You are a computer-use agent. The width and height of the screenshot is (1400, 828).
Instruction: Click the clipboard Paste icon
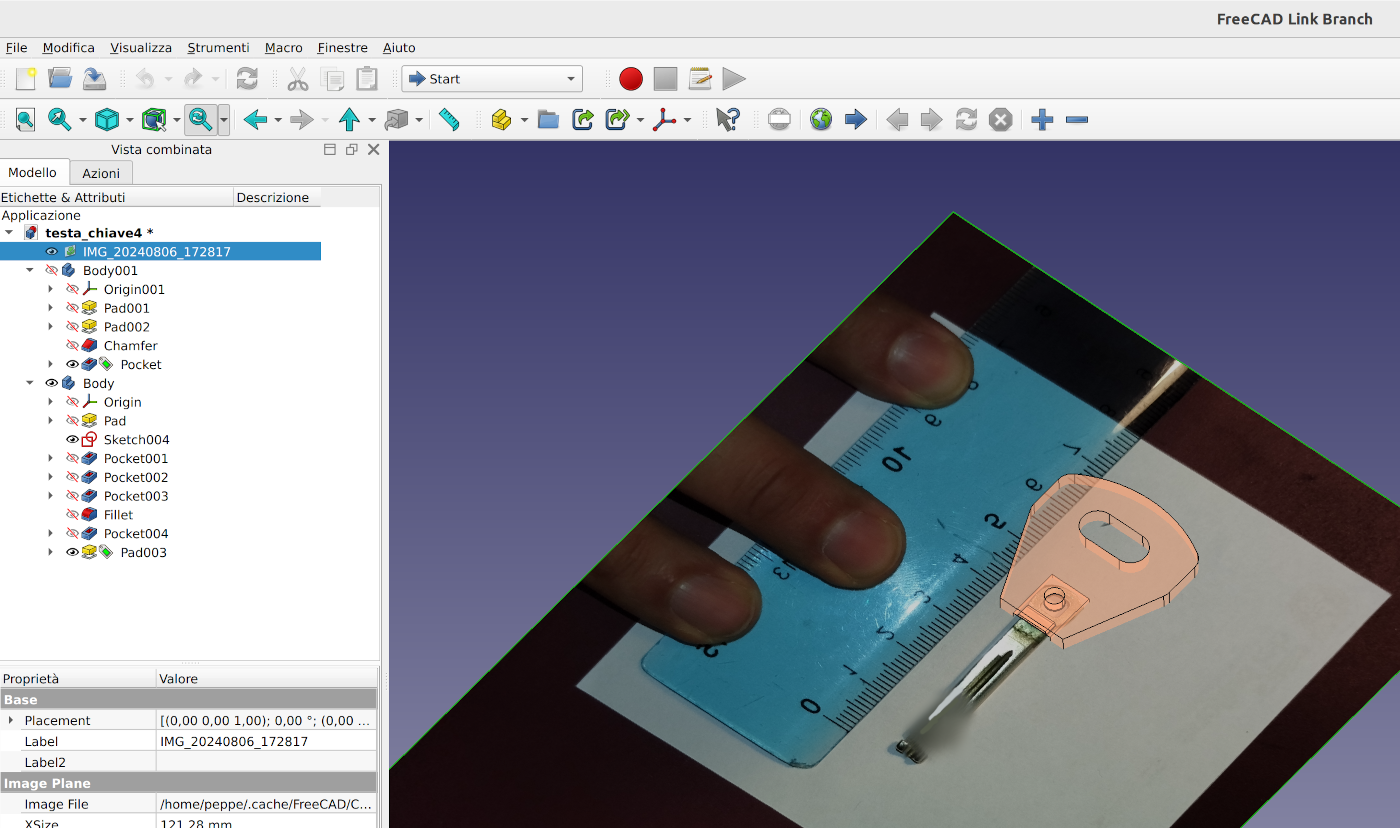(x=367, y=79)
